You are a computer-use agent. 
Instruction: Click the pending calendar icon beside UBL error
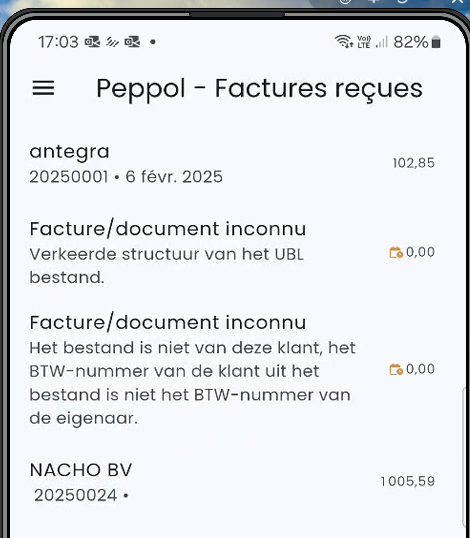click(x=396, y=252)
